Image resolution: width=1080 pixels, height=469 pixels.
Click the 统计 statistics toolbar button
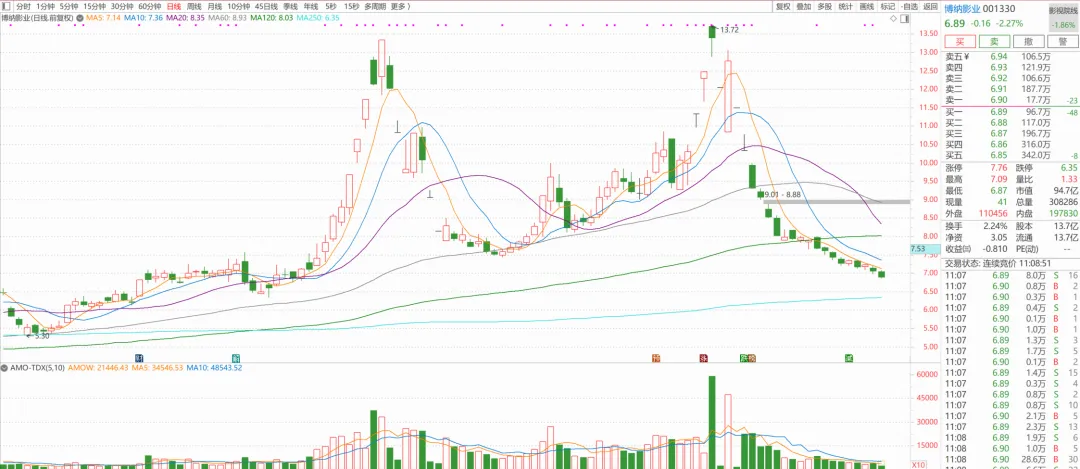[x=846, y=6]
